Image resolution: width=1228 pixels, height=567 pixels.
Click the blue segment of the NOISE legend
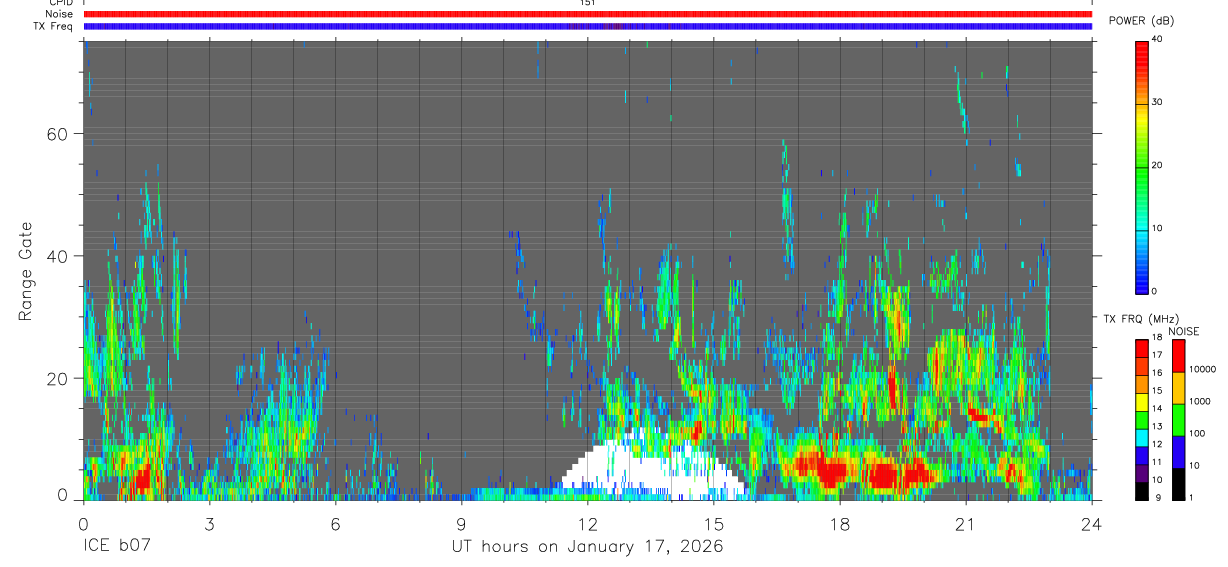point(1178,450)
